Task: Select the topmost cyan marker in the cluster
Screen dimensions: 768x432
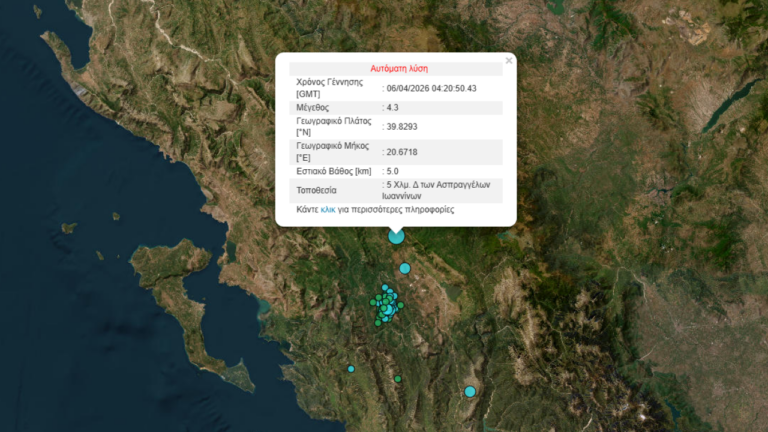Action: click(385, 288)
